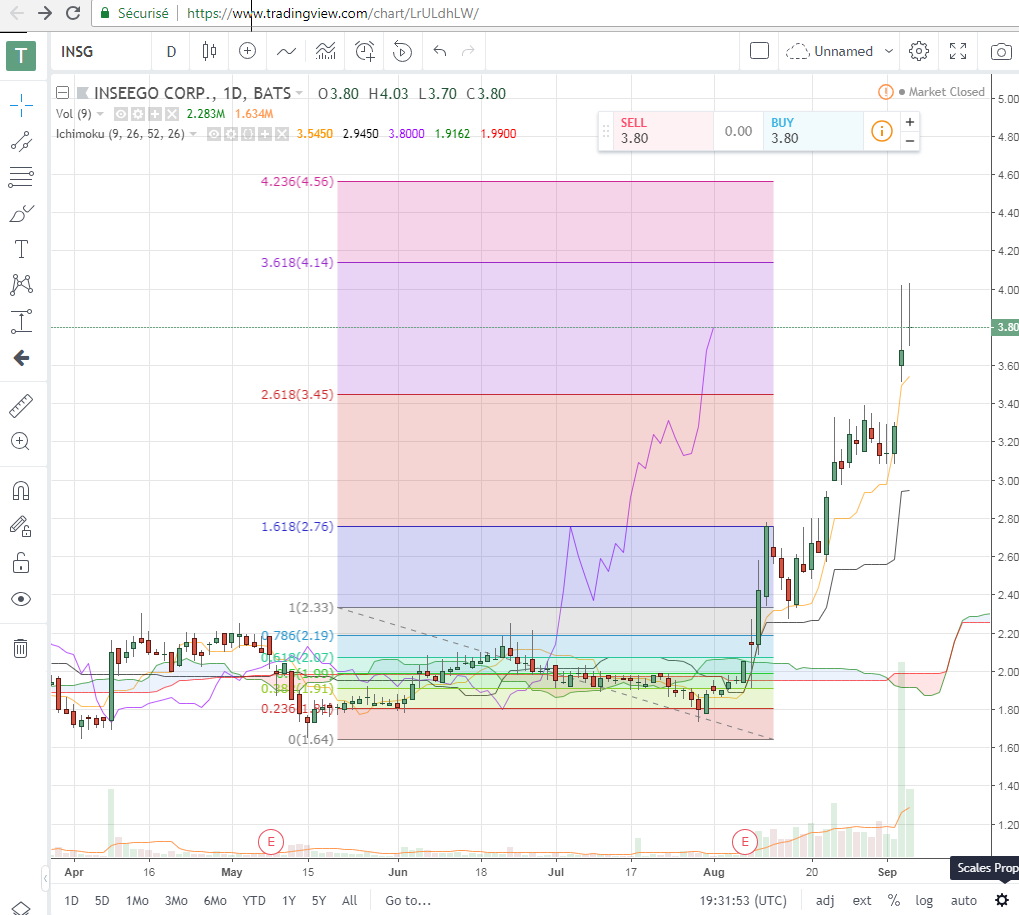1019x915 pixels.
Task: Open the candlestick chart style selector
Action: tap(209, 51)
